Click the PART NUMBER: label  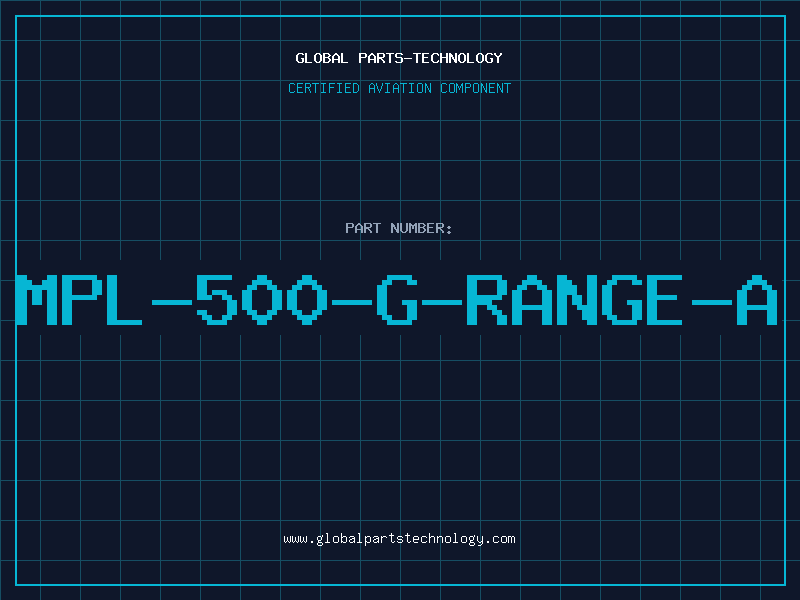coord(399,228)
